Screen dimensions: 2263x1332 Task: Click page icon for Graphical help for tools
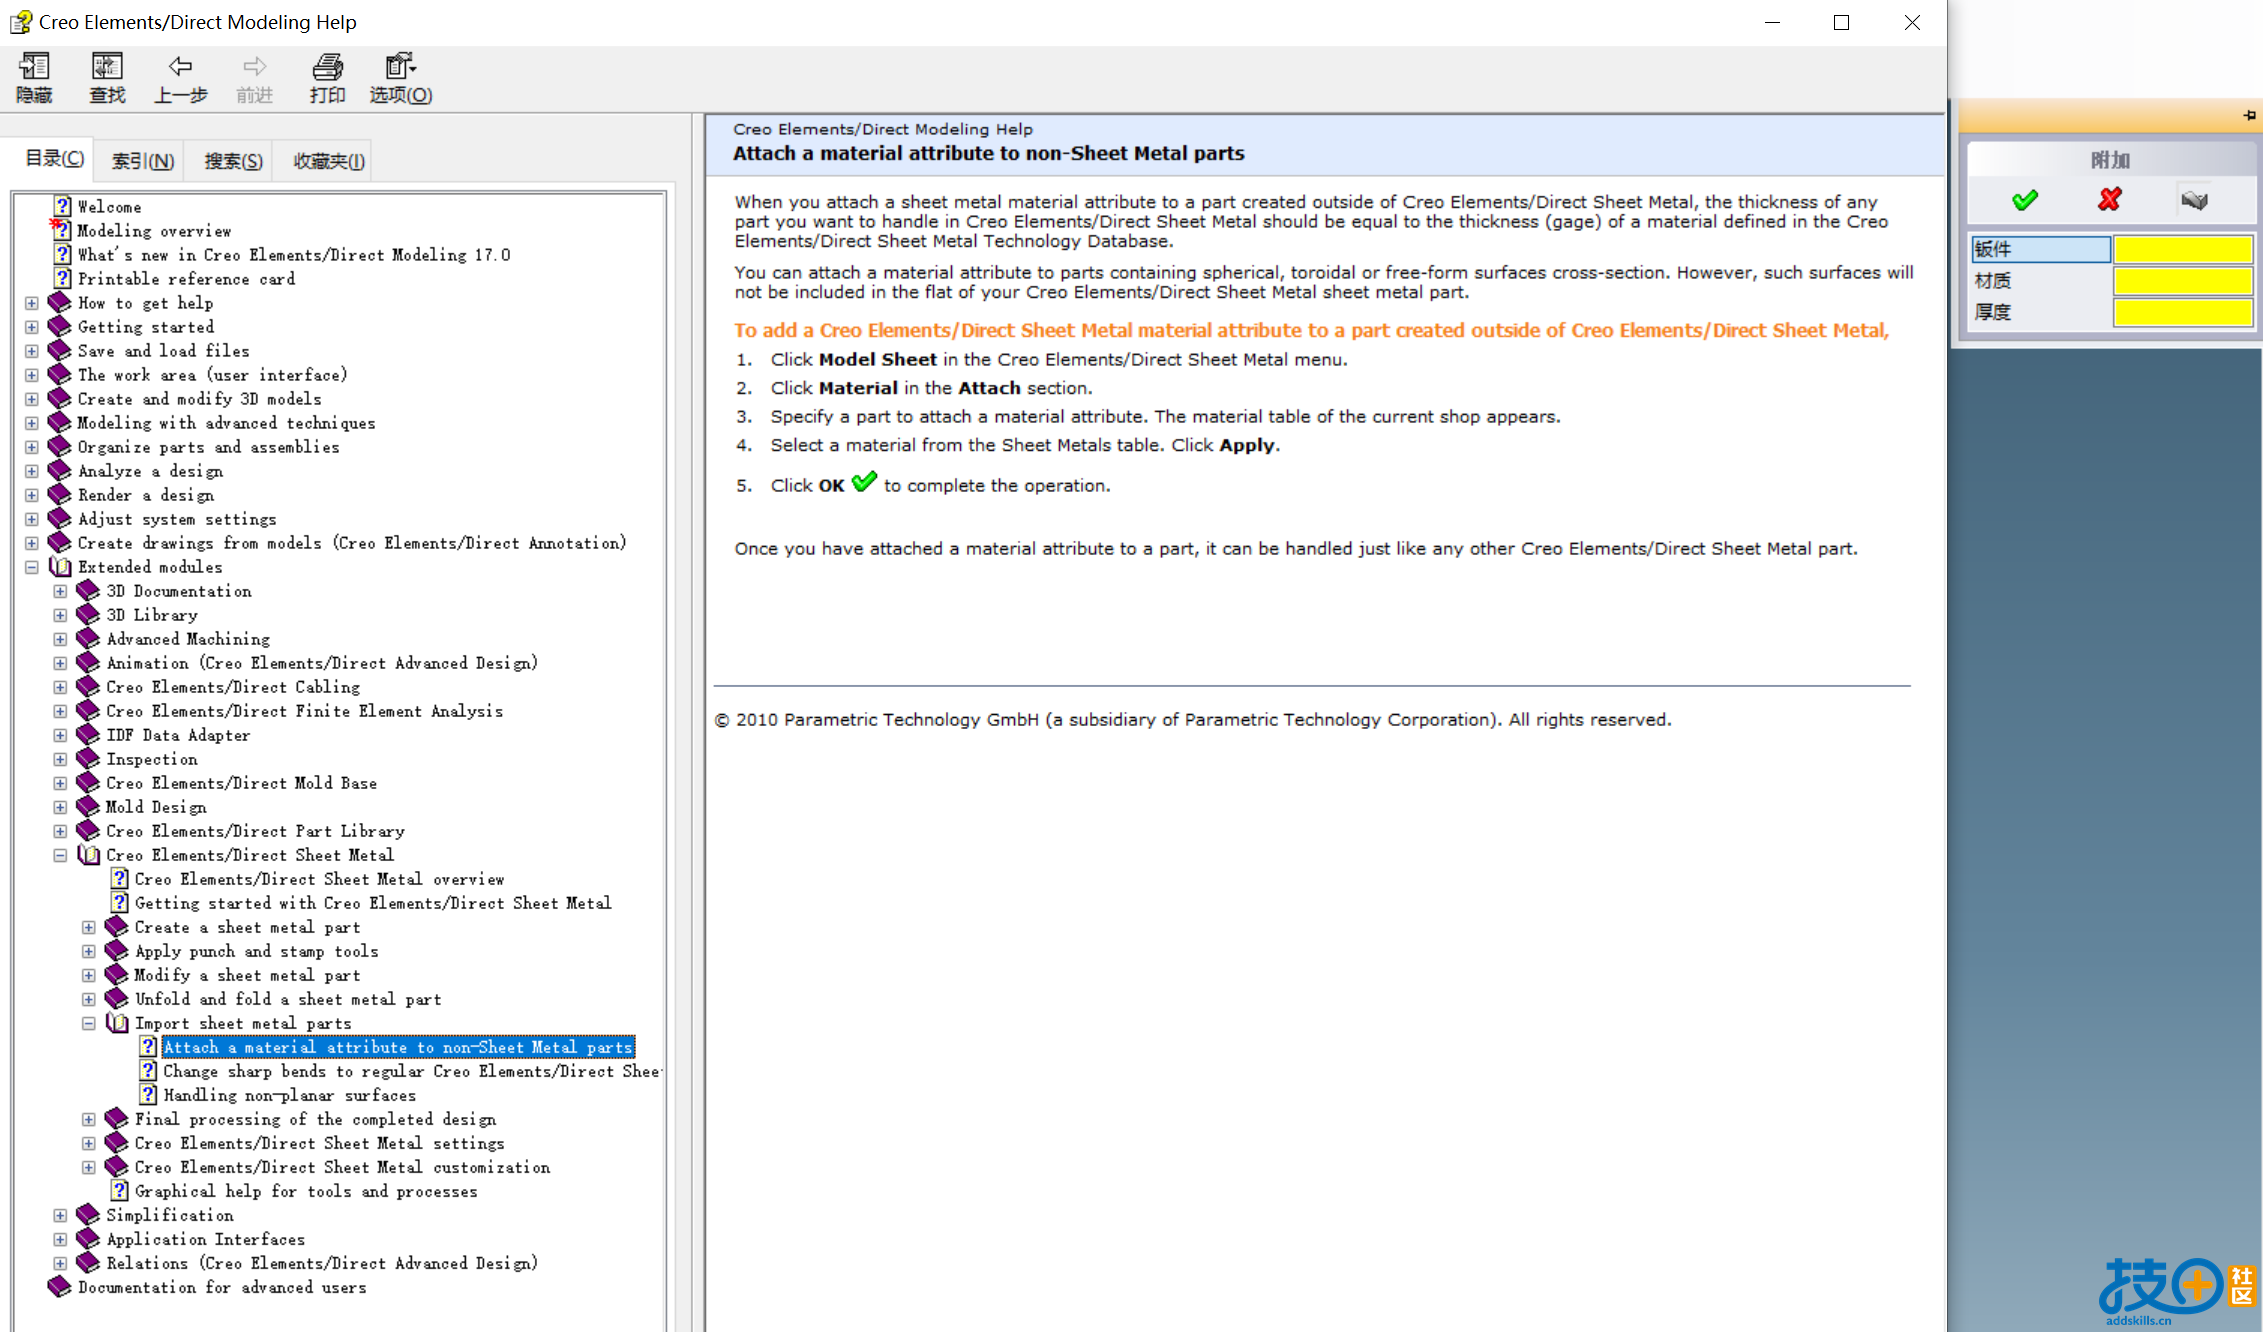coord(119,1191)
